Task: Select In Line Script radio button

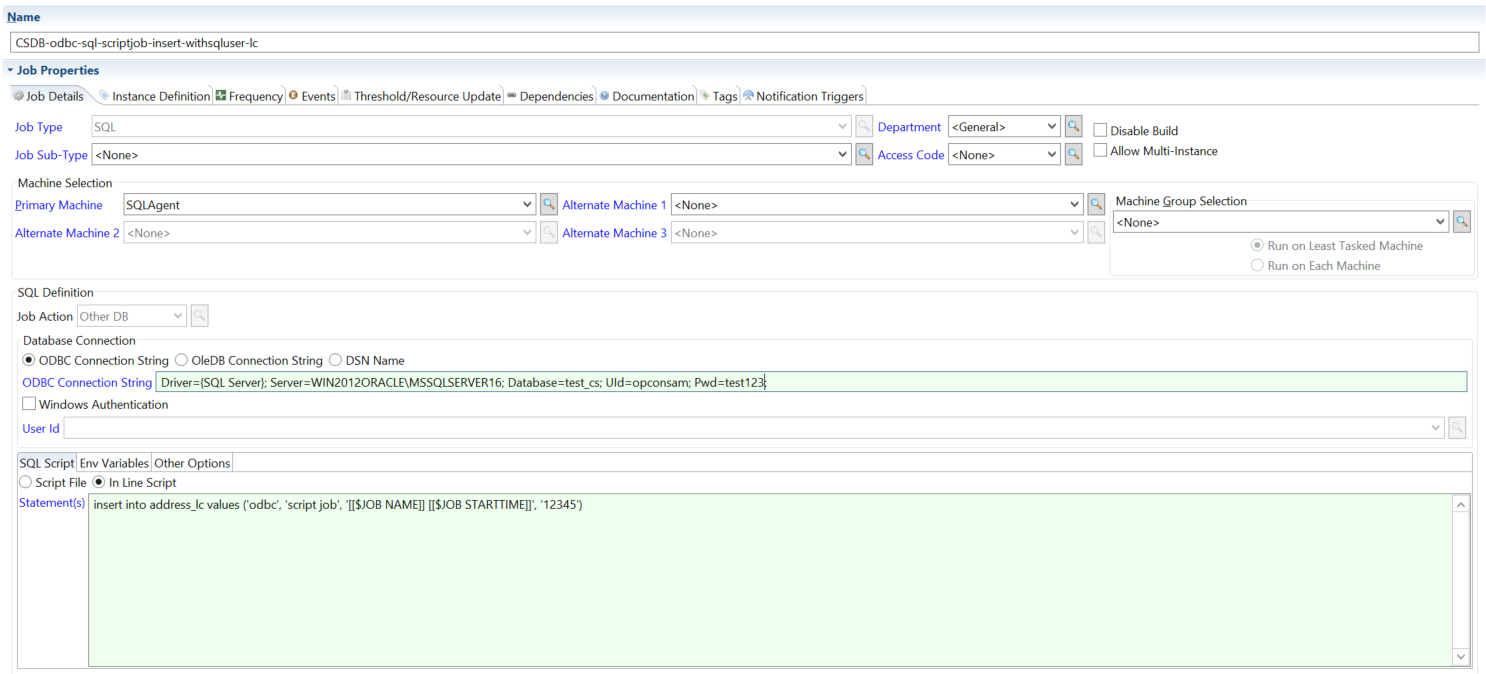Action: coord(99,482)
